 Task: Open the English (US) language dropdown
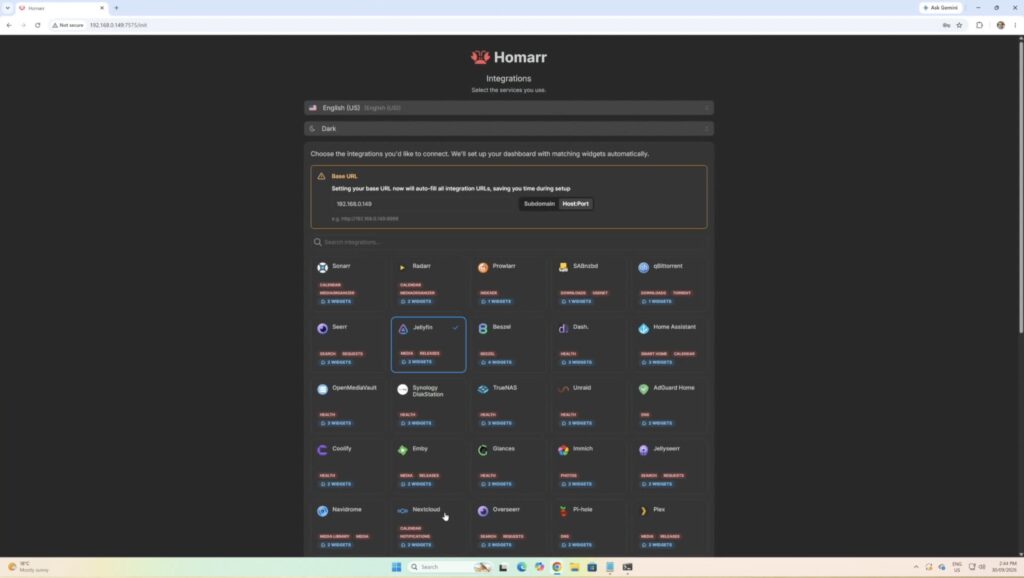pos(509,108)
